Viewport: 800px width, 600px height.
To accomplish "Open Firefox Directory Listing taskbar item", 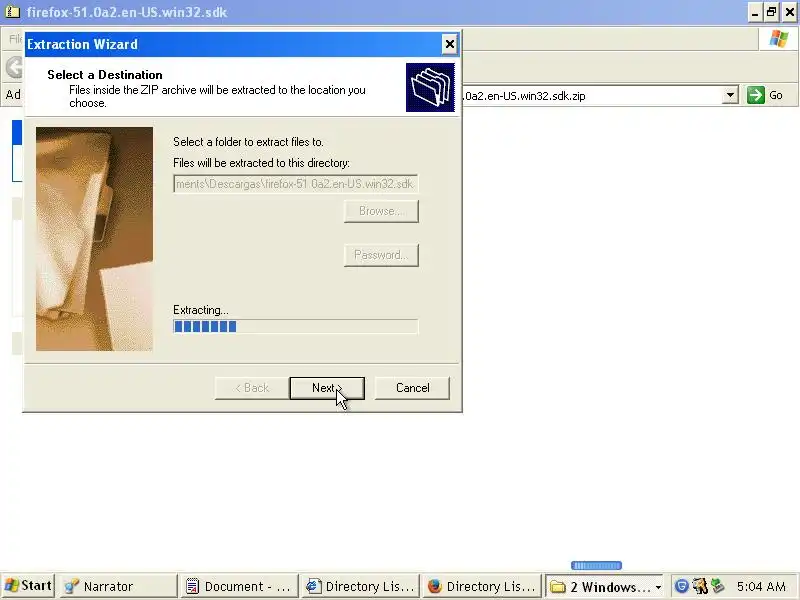I will click(481, 586).
